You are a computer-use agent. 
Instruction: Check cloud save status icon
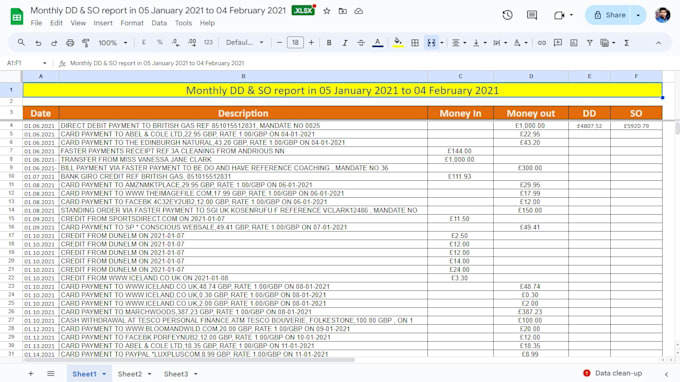[359, 11]
